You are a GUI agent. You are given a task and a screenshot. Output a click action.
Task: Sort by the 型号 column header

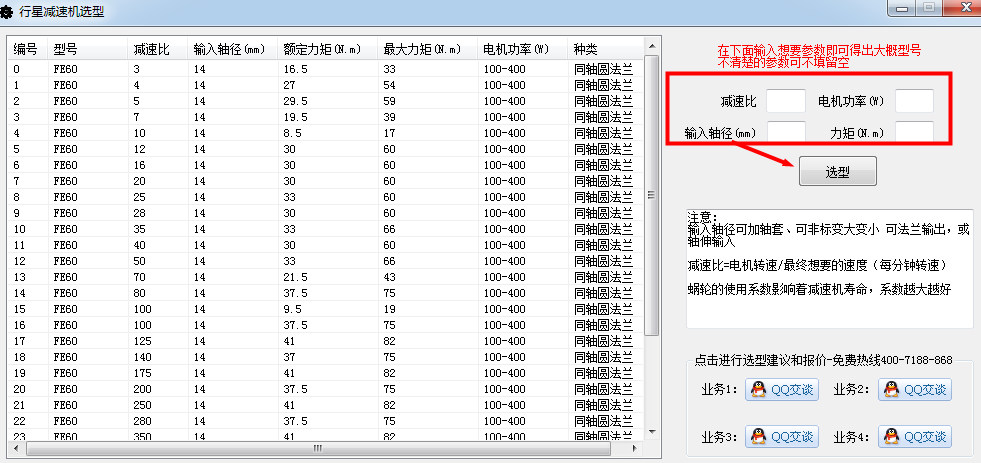[x=87, y=49]
